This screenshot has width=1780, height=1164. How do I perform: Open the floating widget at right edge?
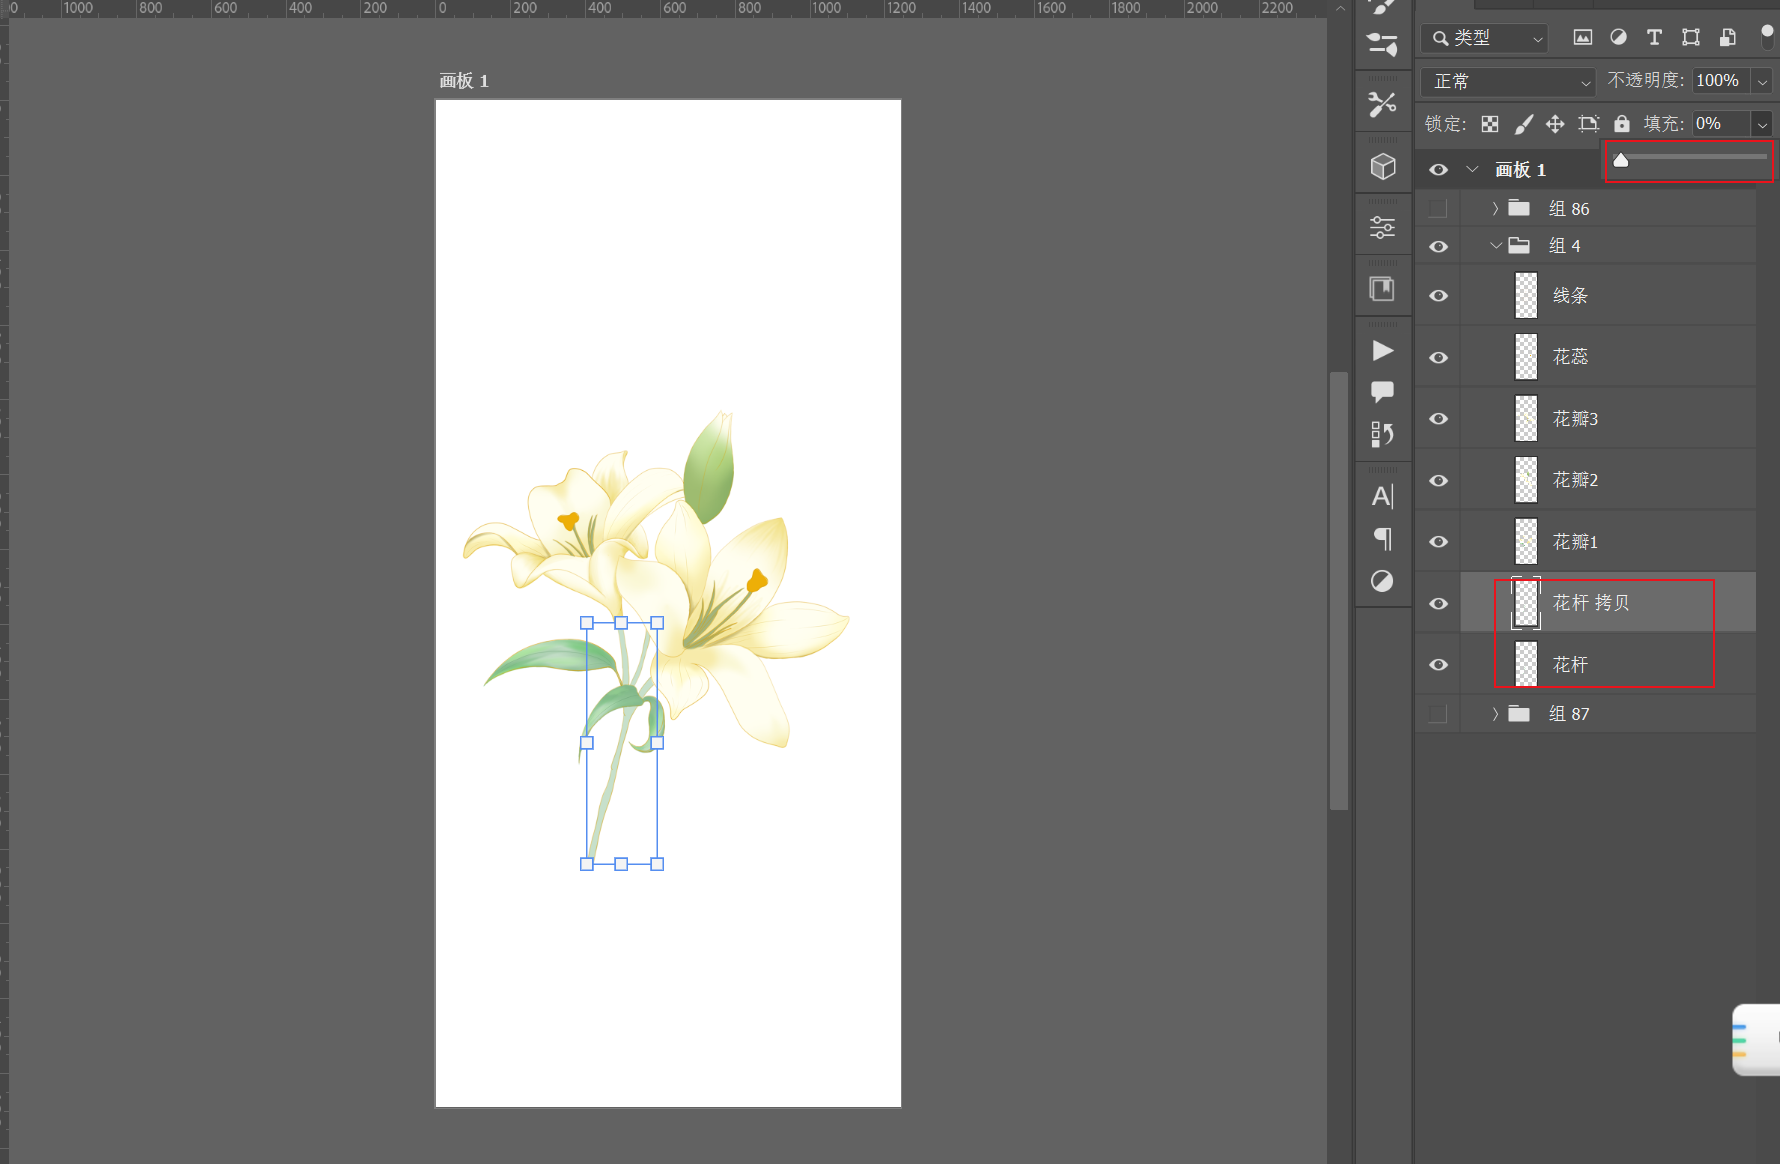[1757, 1040]
